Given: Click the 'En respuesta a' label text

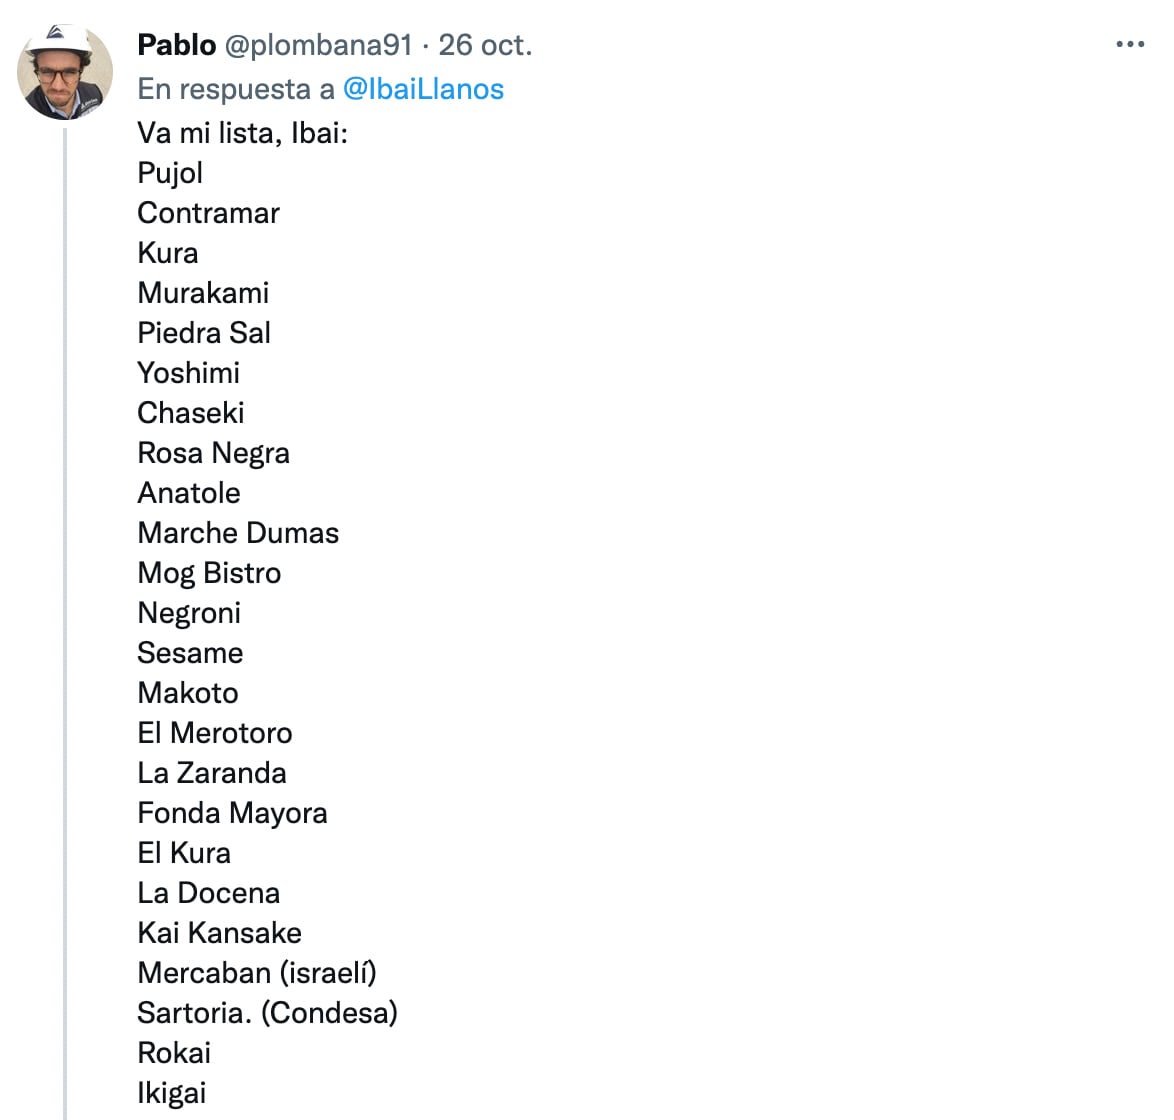Looking at the screenshot, I should click(236, 89).
